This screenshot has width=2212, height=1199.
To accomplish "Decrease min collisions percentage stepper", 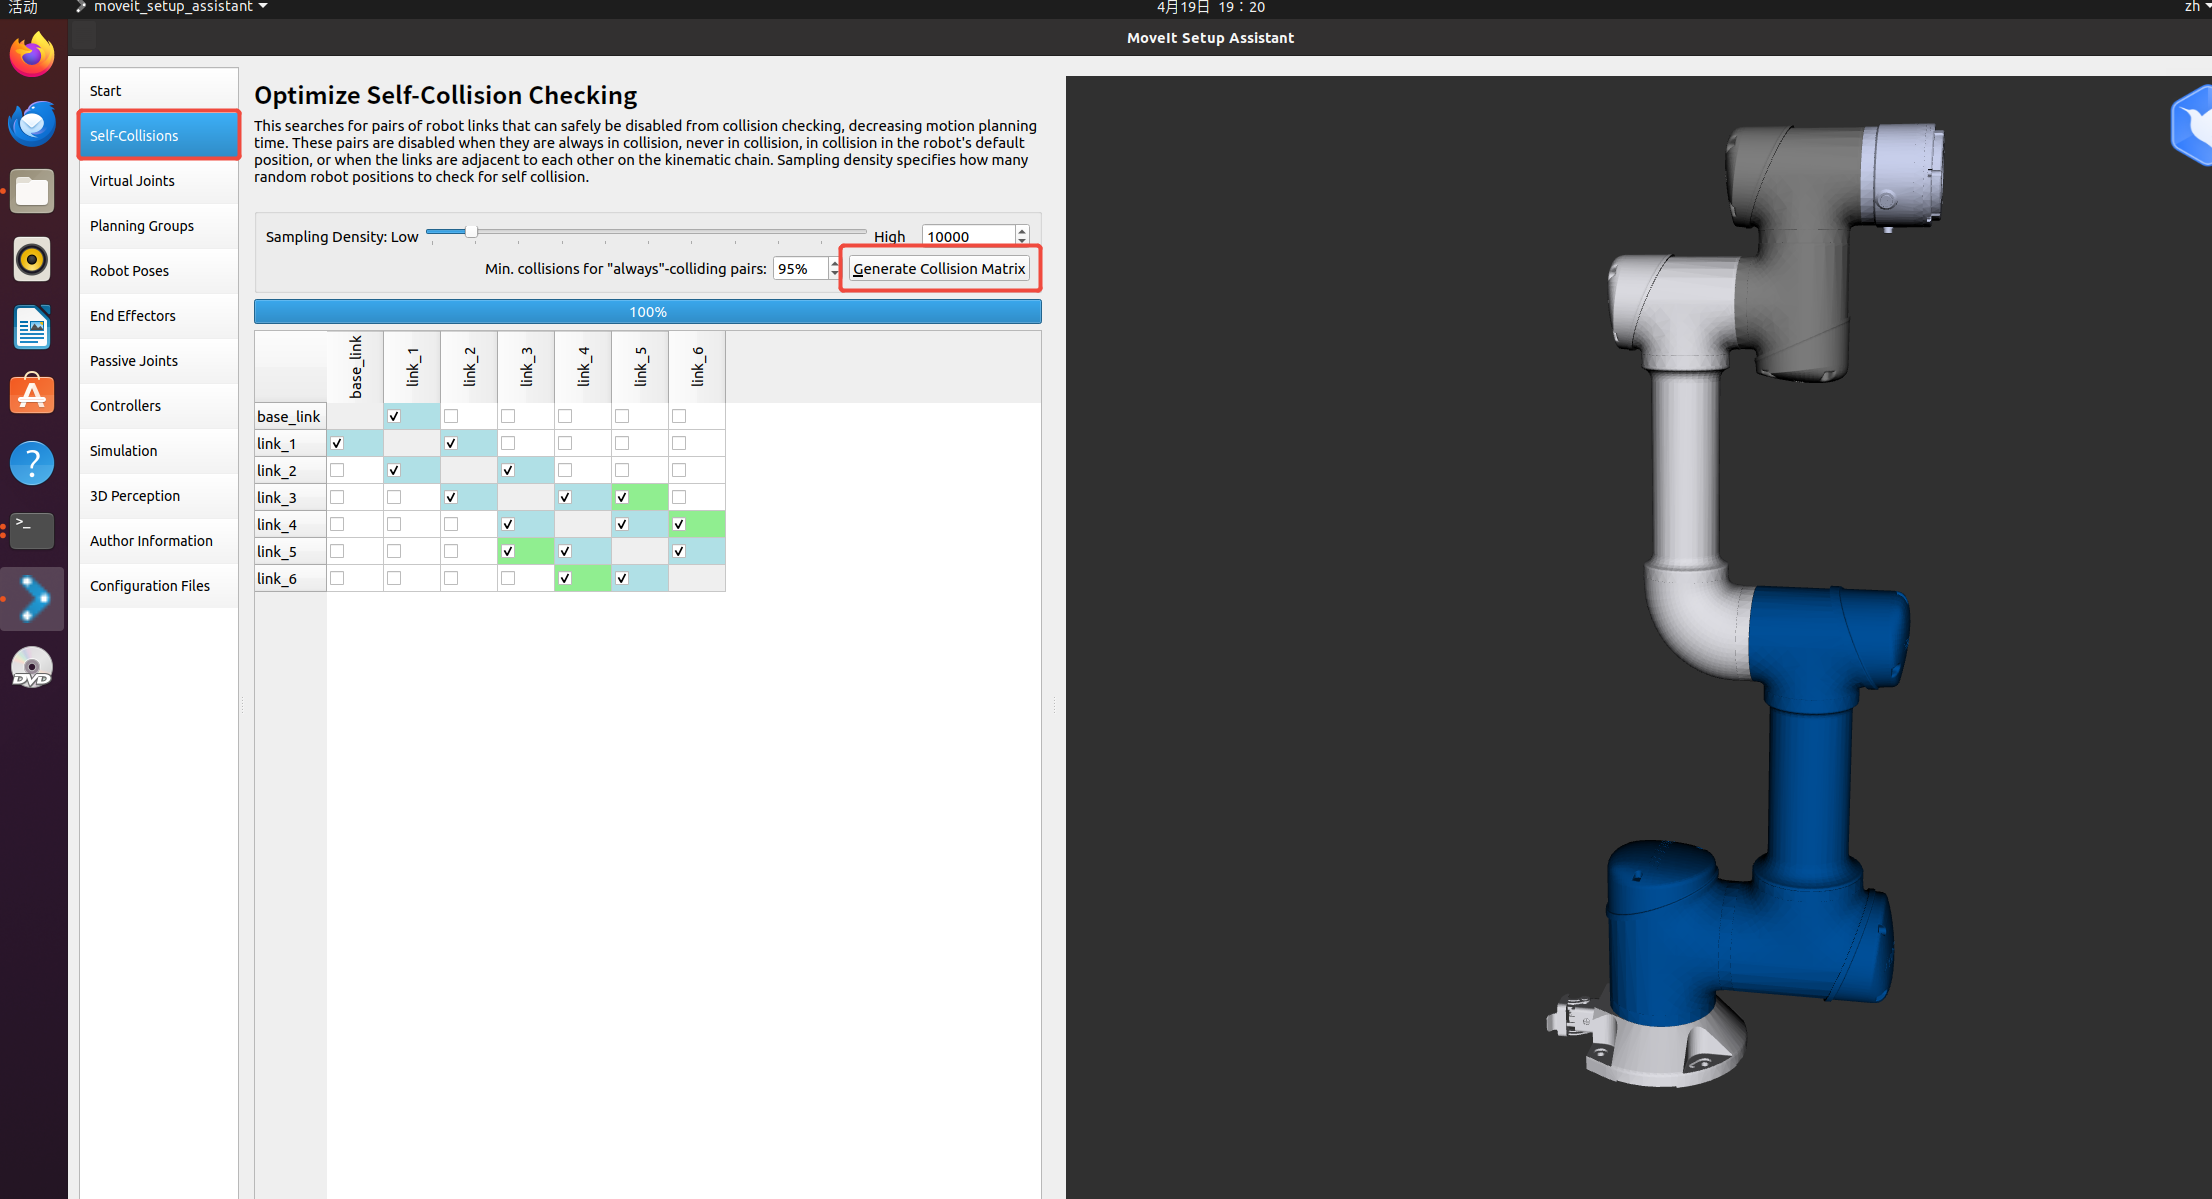I will tap(835, 273).
